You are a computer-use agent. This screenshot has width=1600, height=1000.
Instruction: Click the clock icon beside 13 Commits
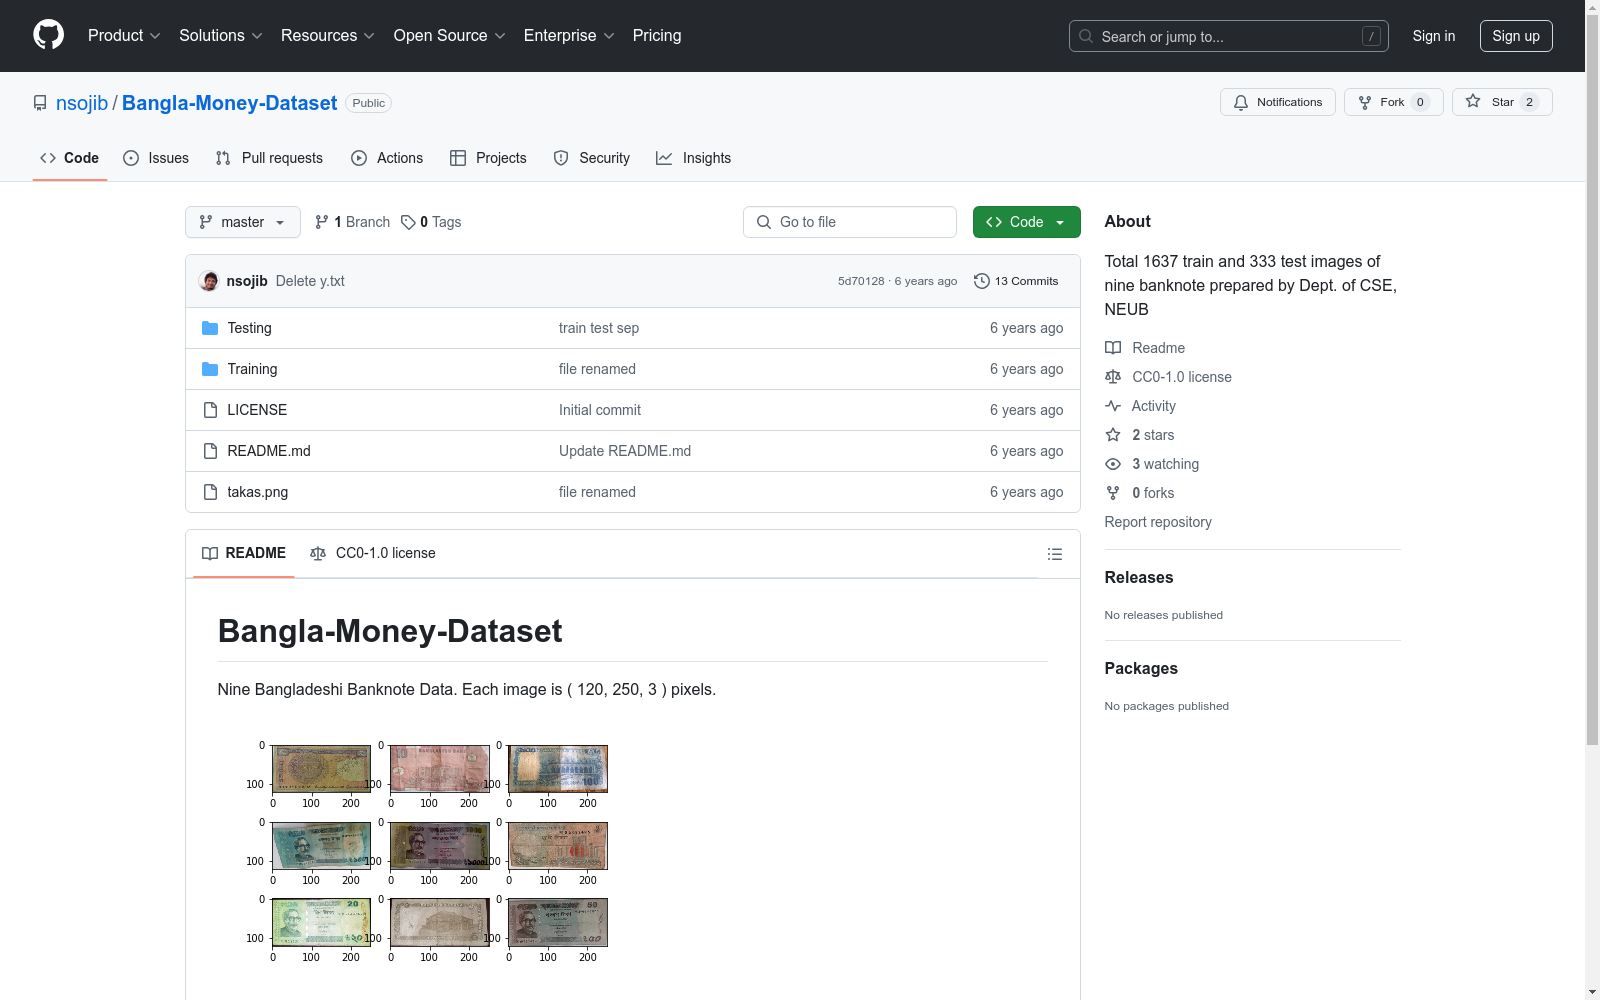tap(982, 281)
